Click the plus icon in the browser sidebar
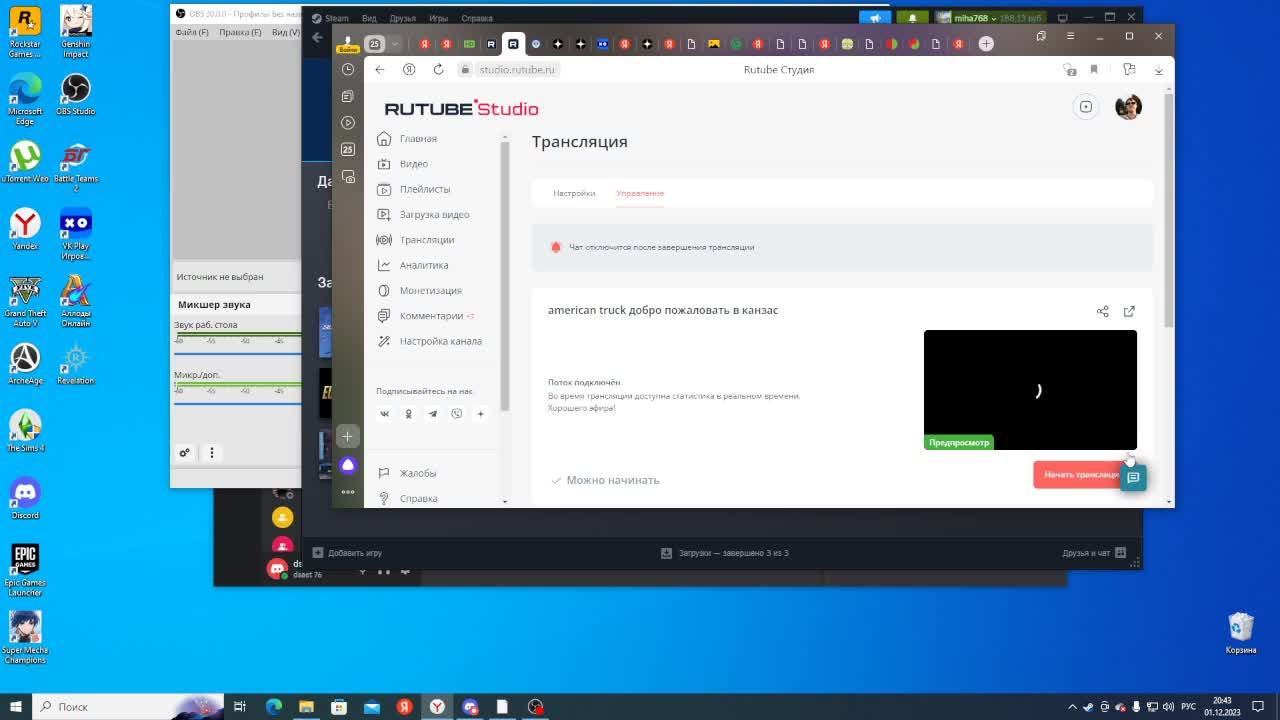The height and width of the screenshot is (720, 1280). pyautogui.click(x=348, y=436)
